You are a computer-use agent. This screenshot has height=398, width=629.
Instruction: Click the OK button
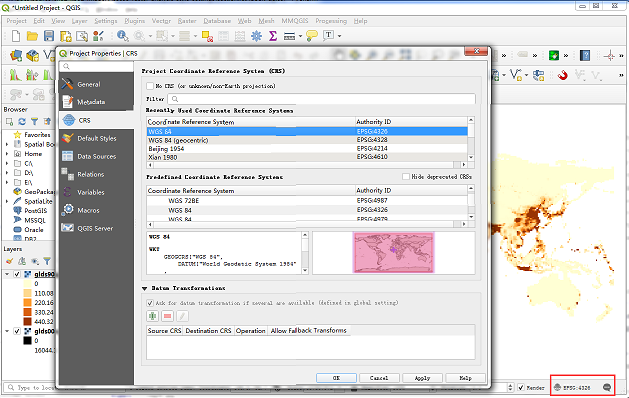[x=336, y=378]
